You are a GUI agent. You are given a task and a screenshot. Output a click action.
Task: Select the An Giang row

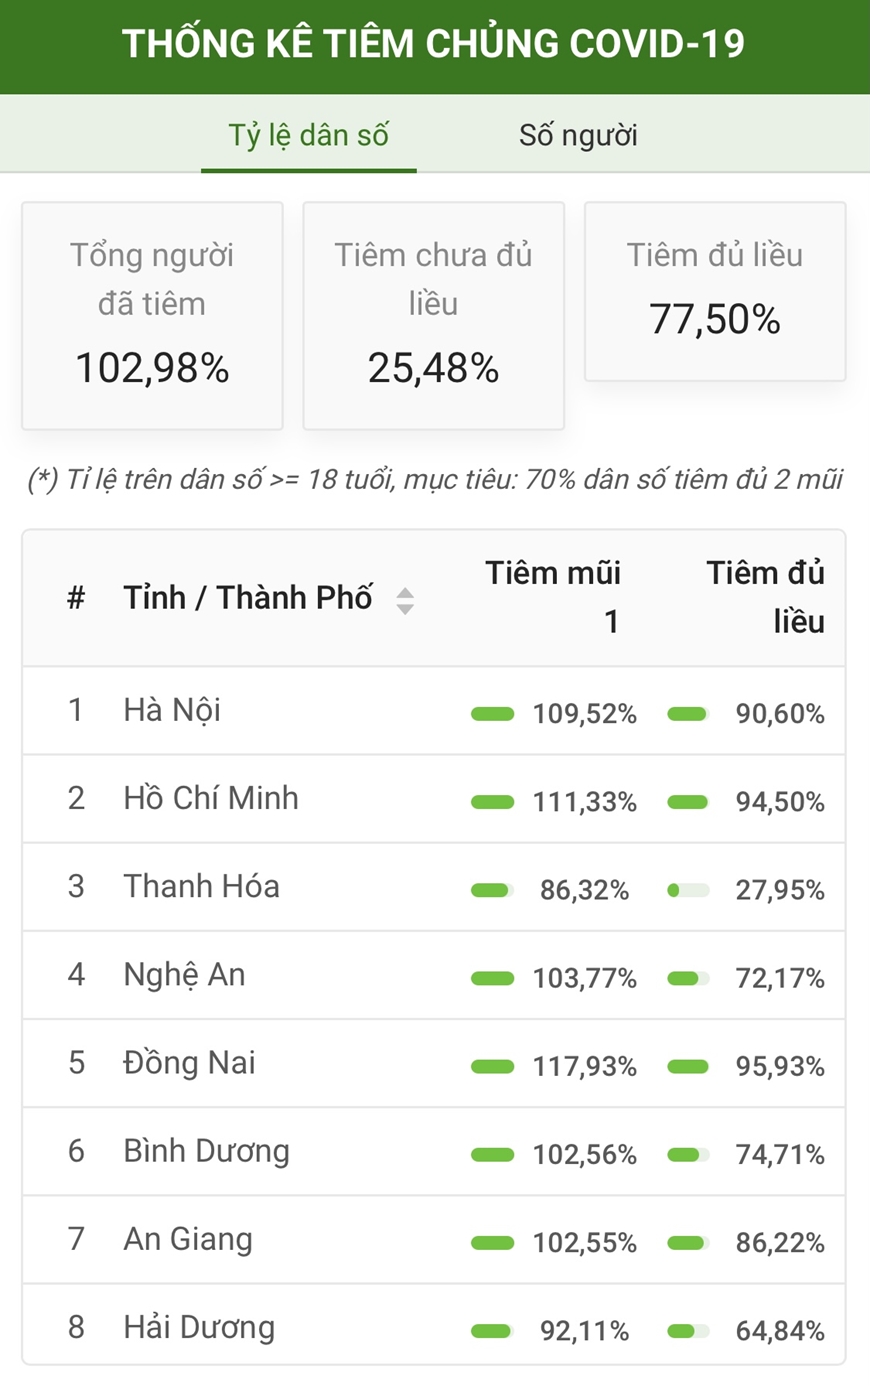(434, 1239)
